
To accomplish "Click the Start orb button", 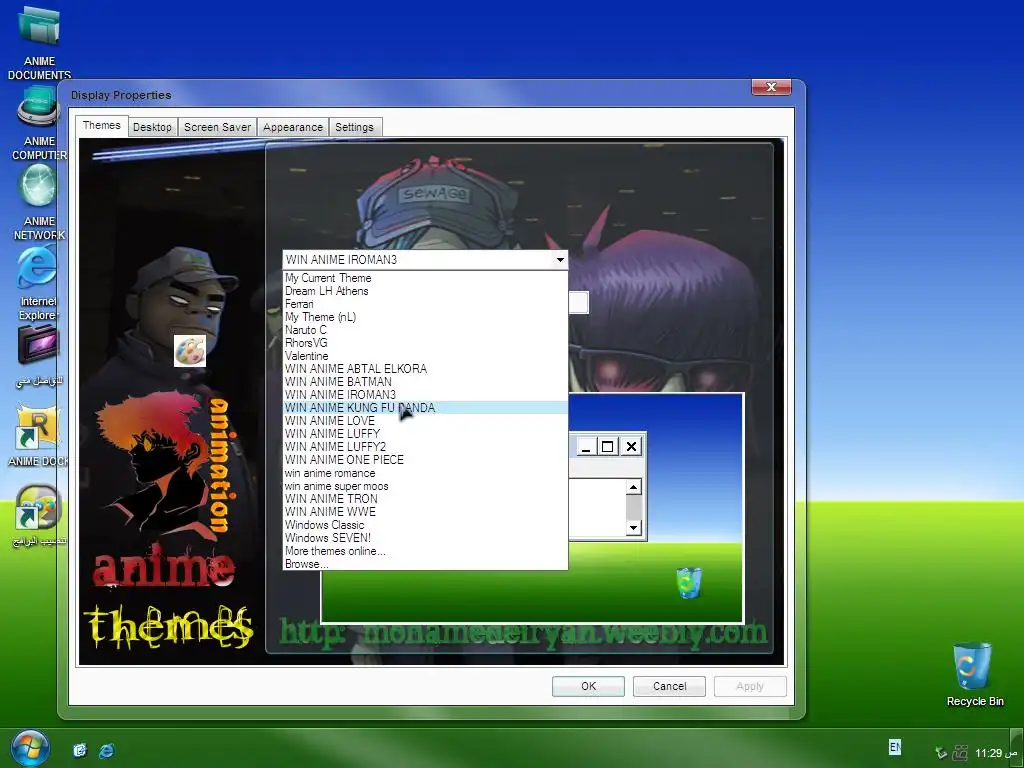I will point(29,747).
